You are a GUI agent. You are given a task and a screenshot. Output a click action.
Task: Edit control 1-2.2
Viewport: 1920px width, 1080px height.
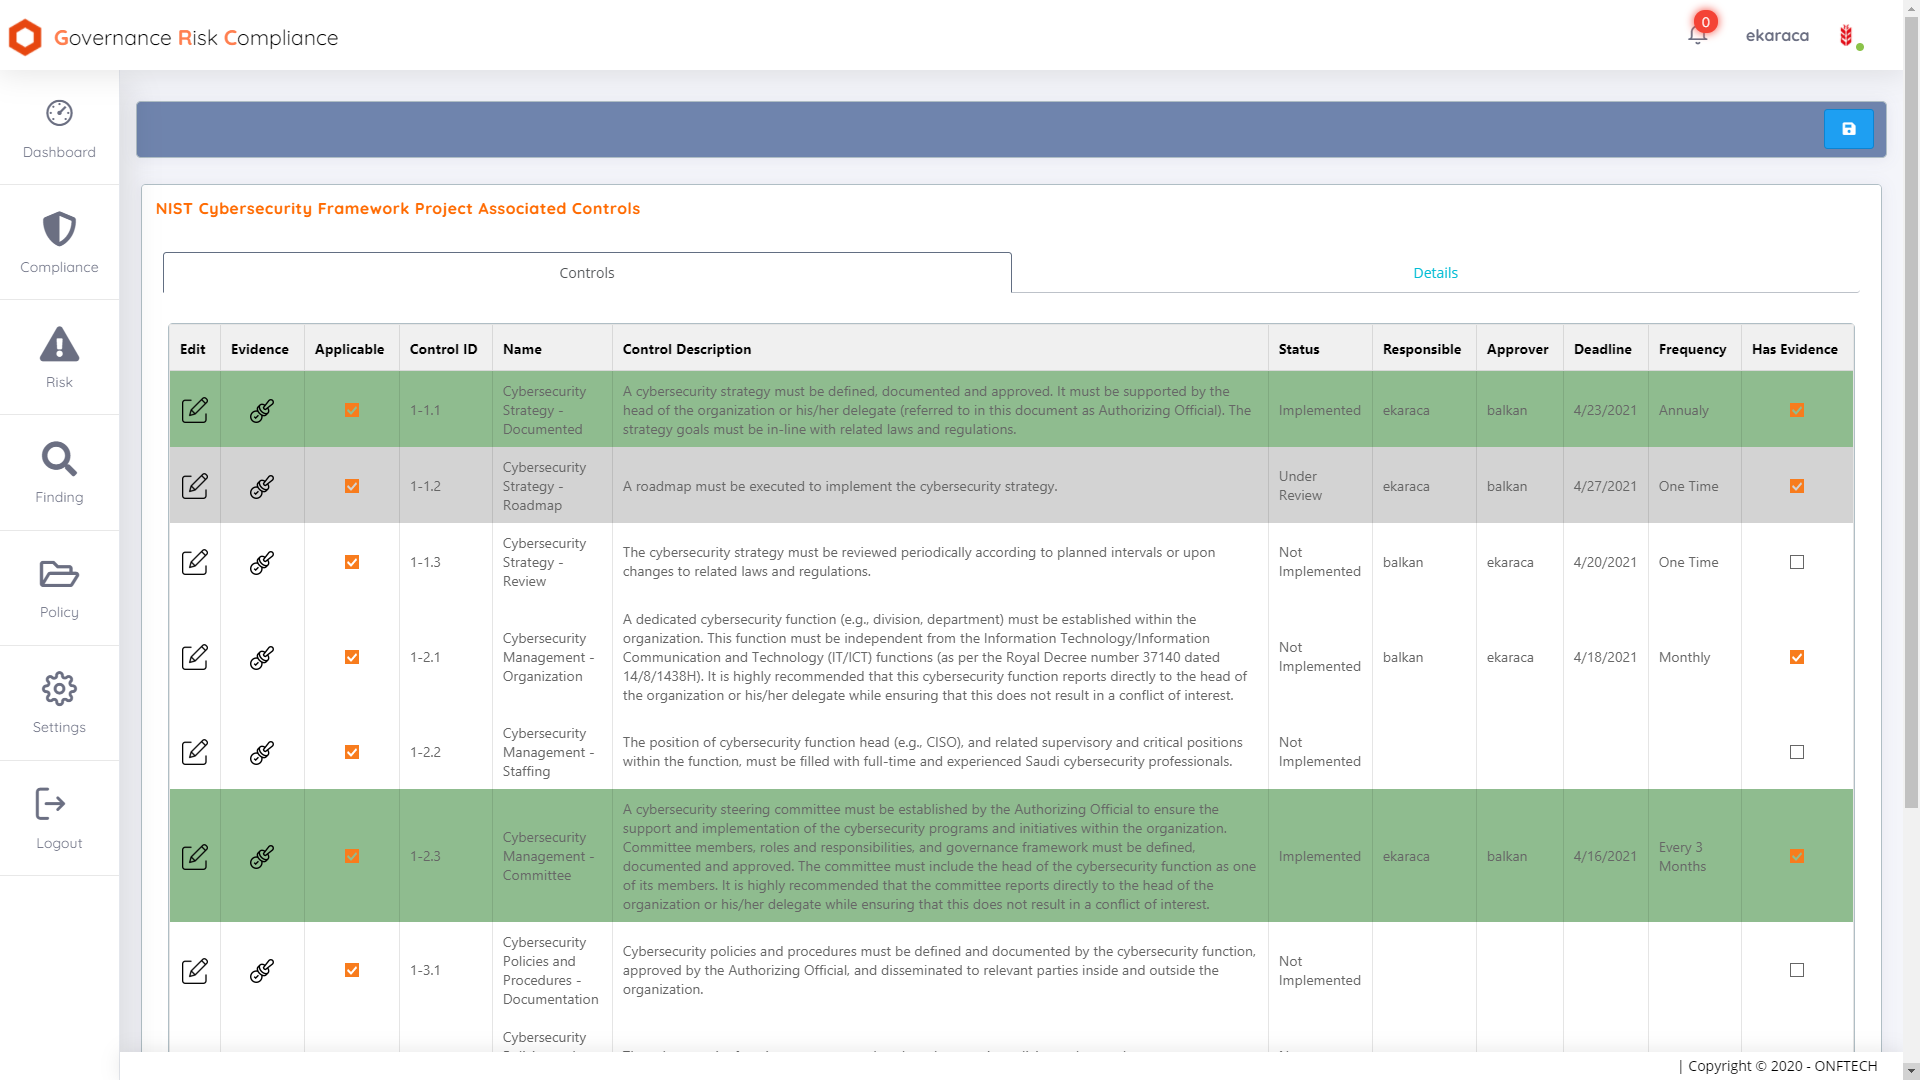click(195, 752)
